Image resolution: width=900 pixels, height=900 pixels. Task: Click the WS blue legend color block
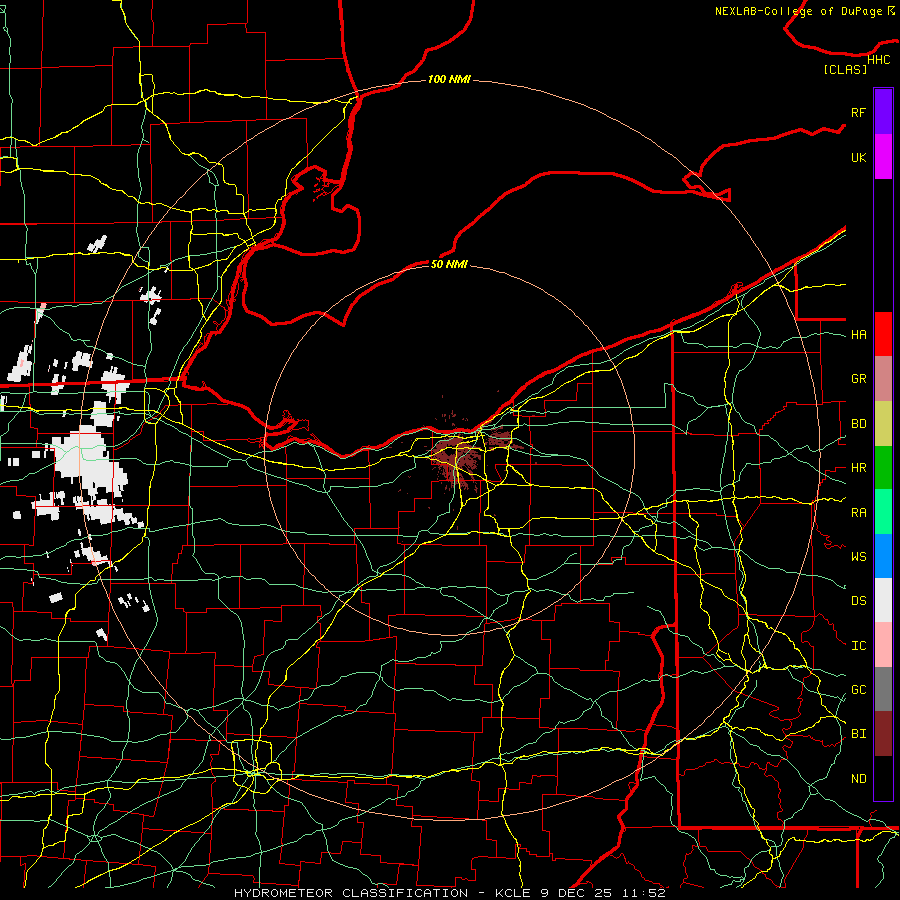coord(883,556)
